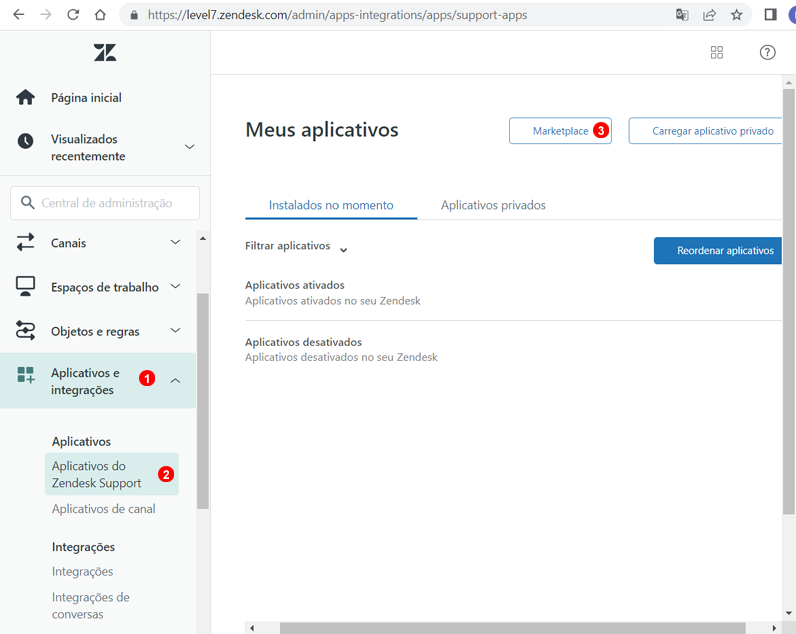Click the sidebar vertical scrollbar thumb
The height and width of the screenshot is (634, 796).
[203, 401]
